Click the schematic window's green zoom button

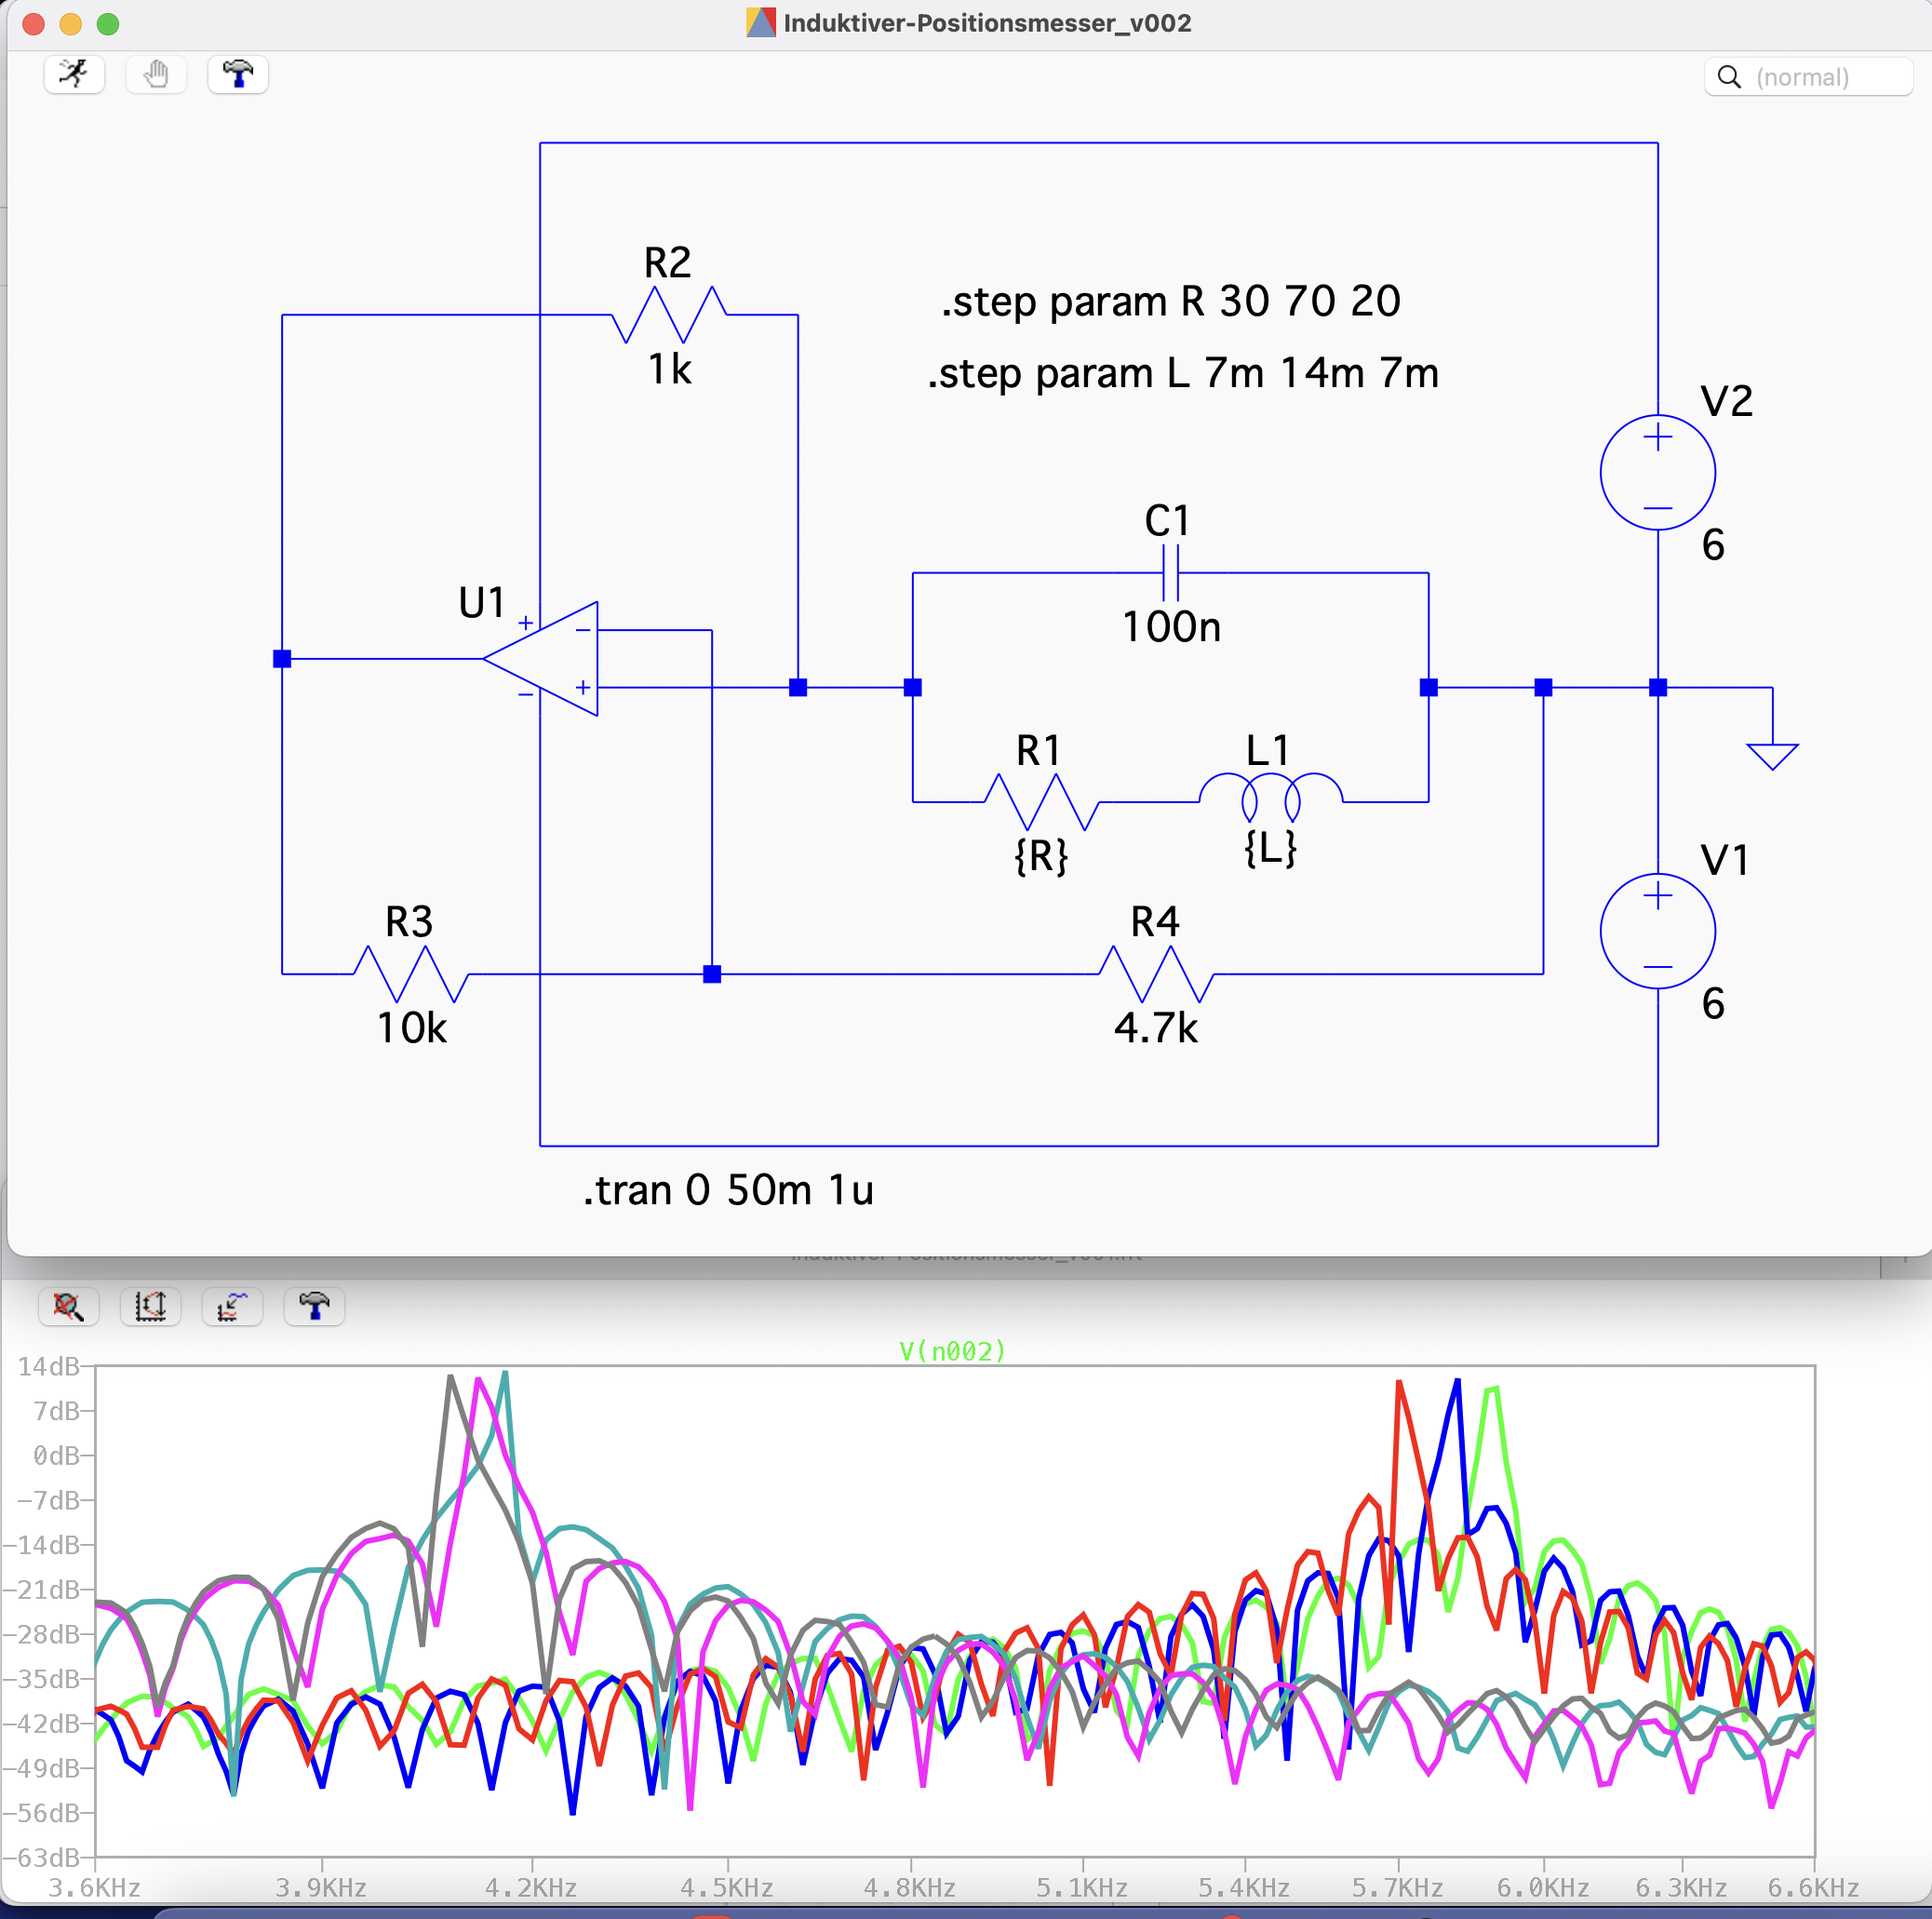click(x=108, y=24)
